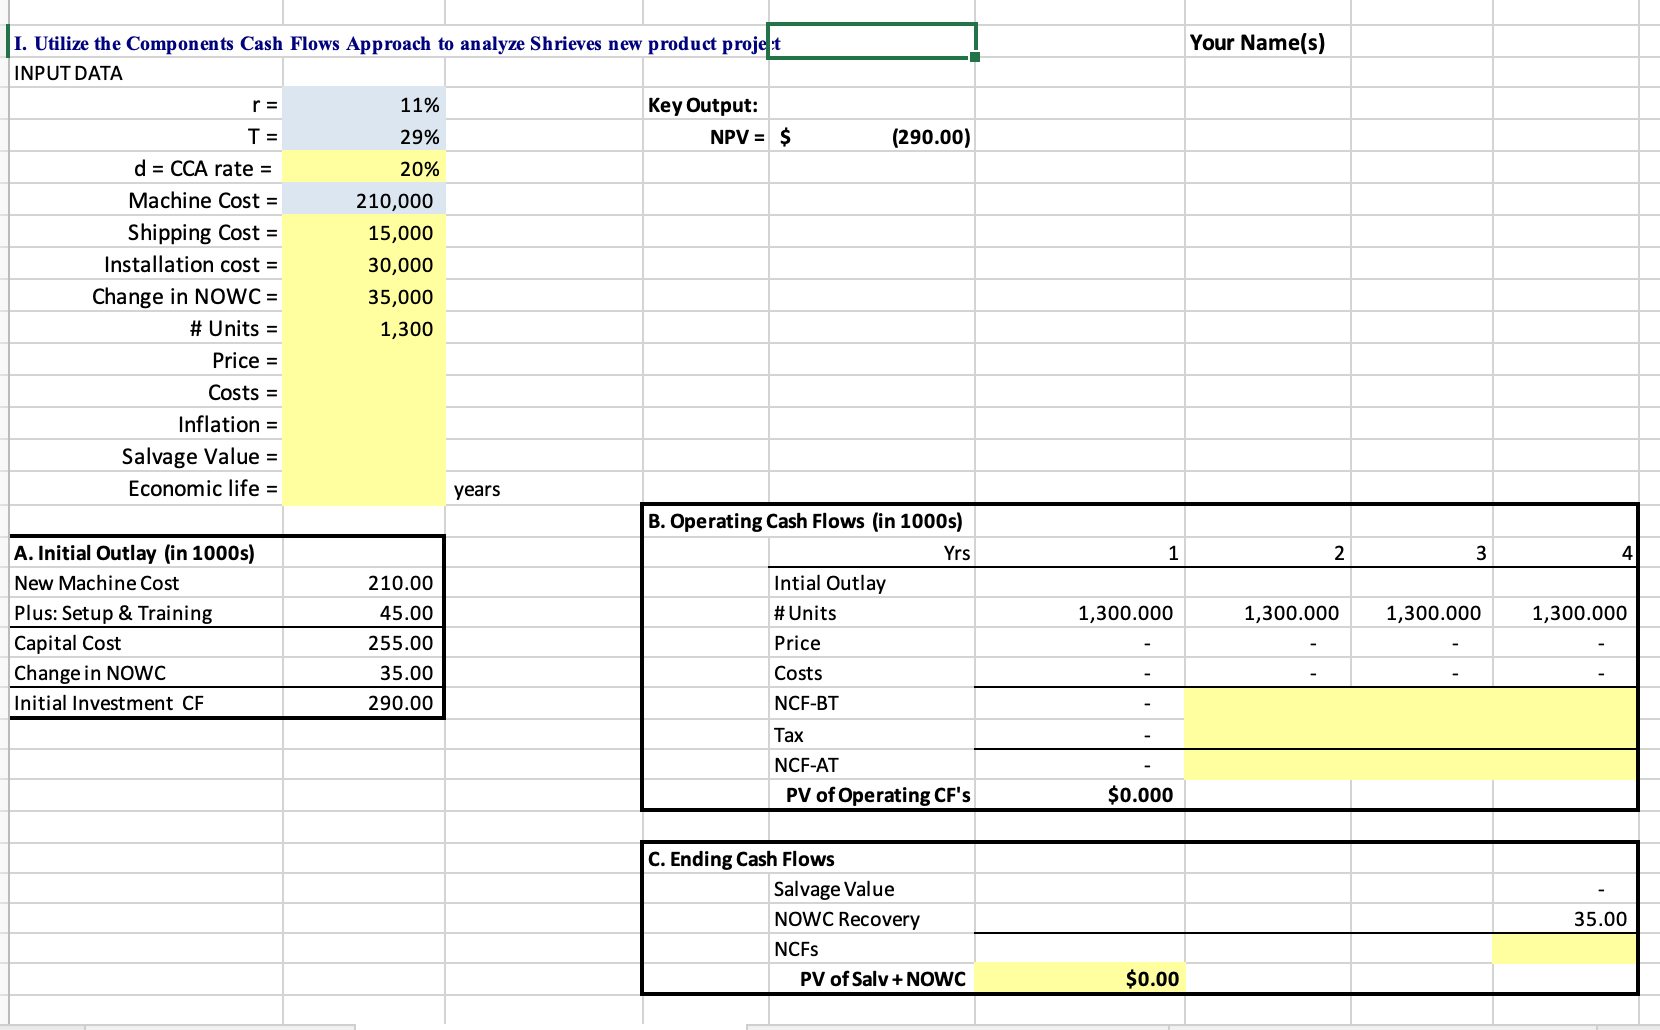Click the year 3 column header
Screen dimensions: 1660x1030
pyautogui.click(x=1421, y=553)
